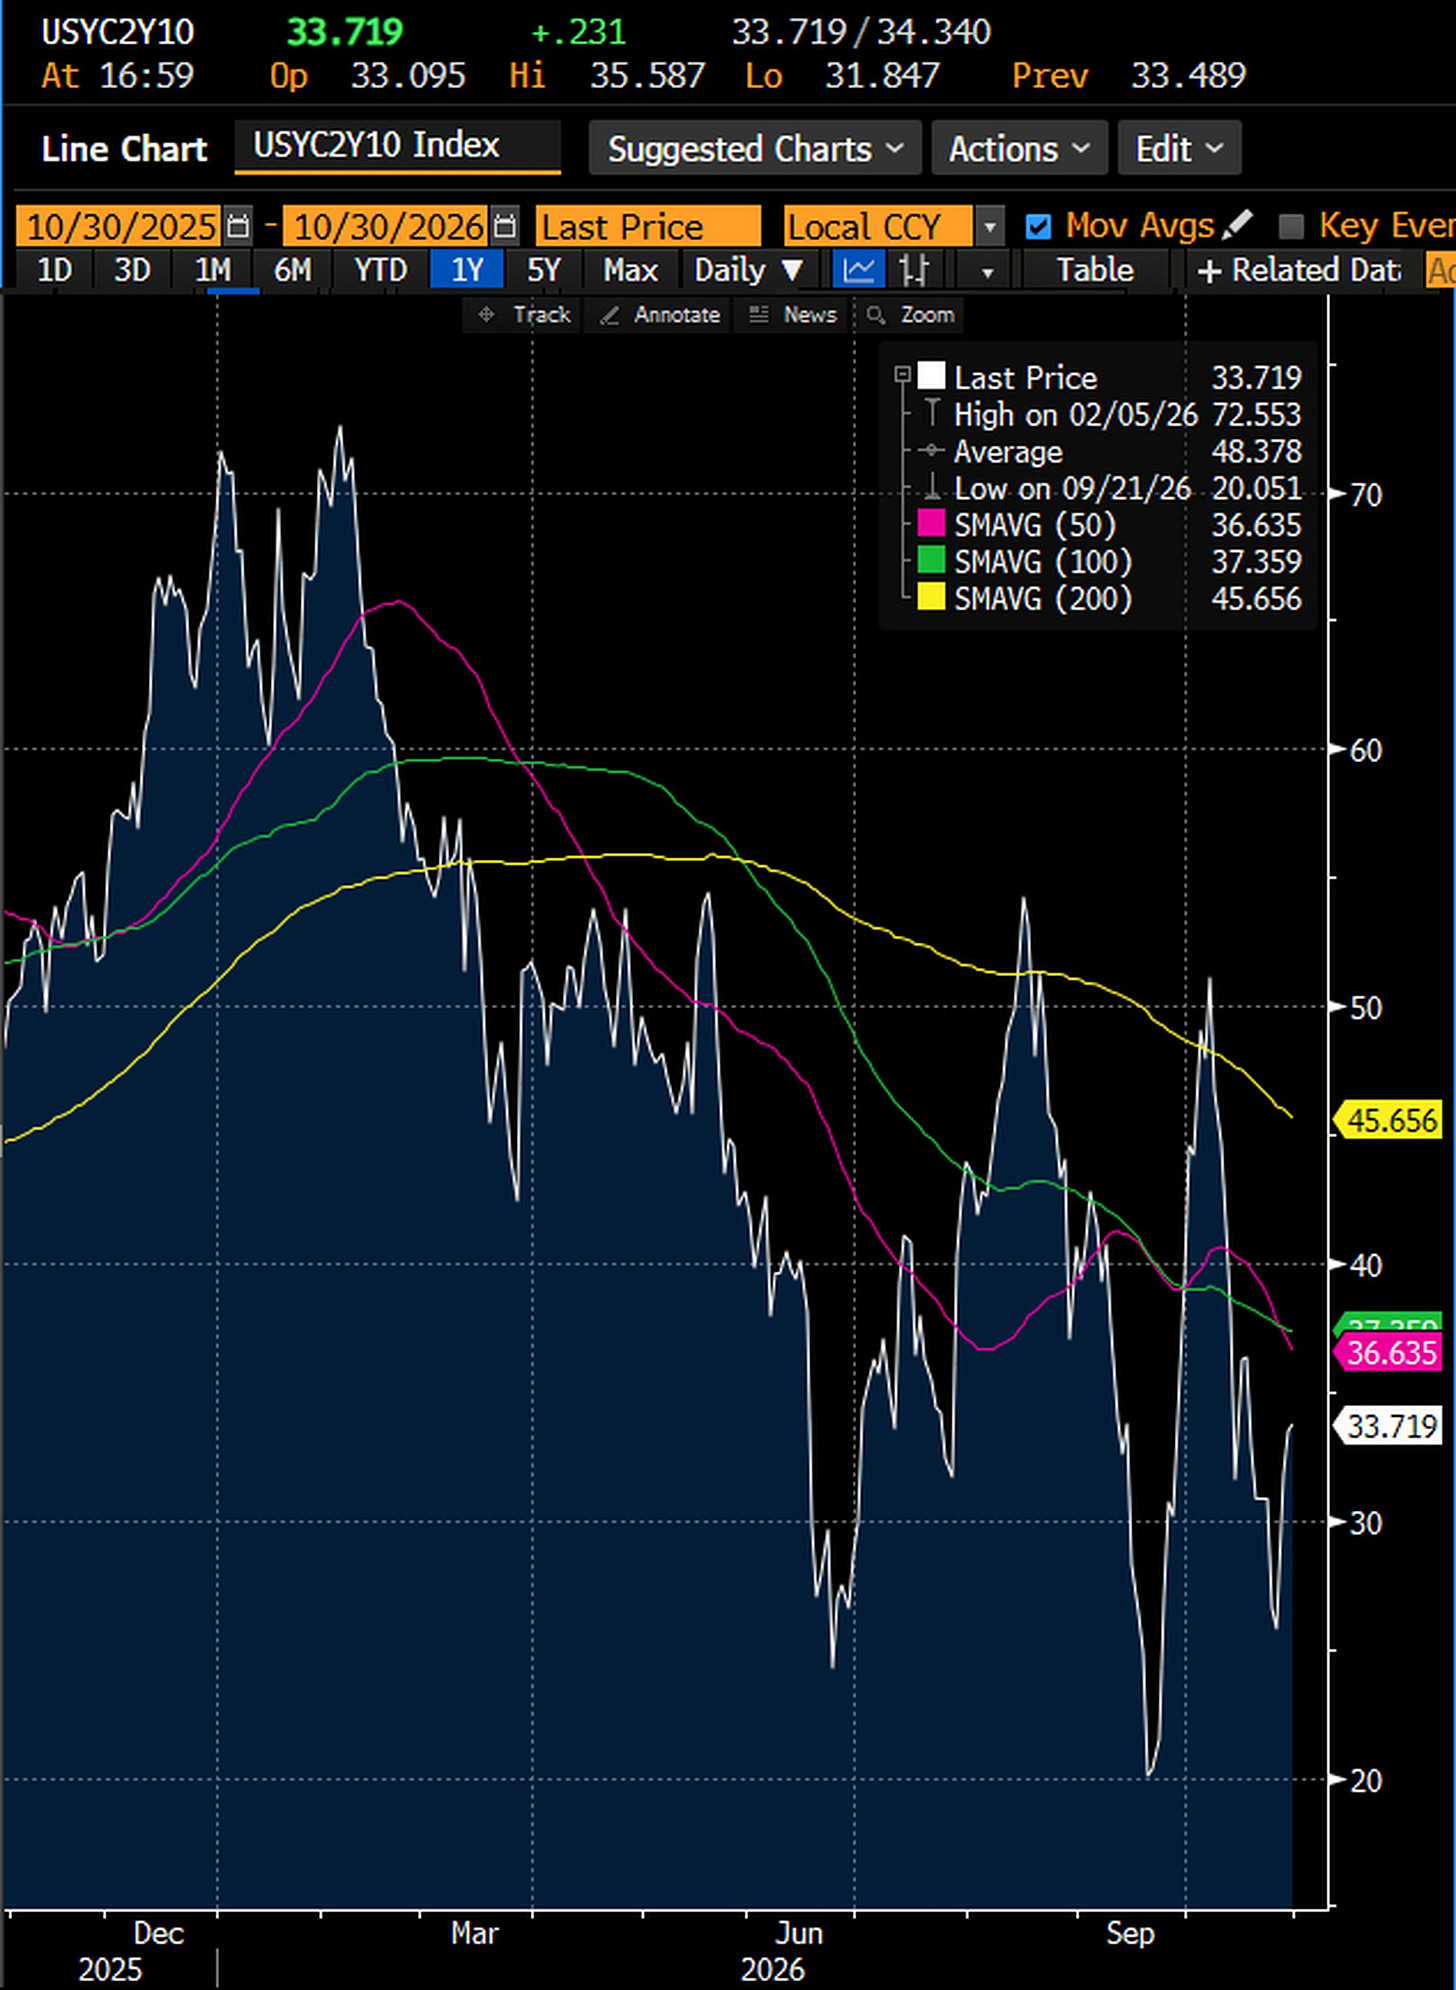Click the Low marker icon in legend

[x=932, y=488]
